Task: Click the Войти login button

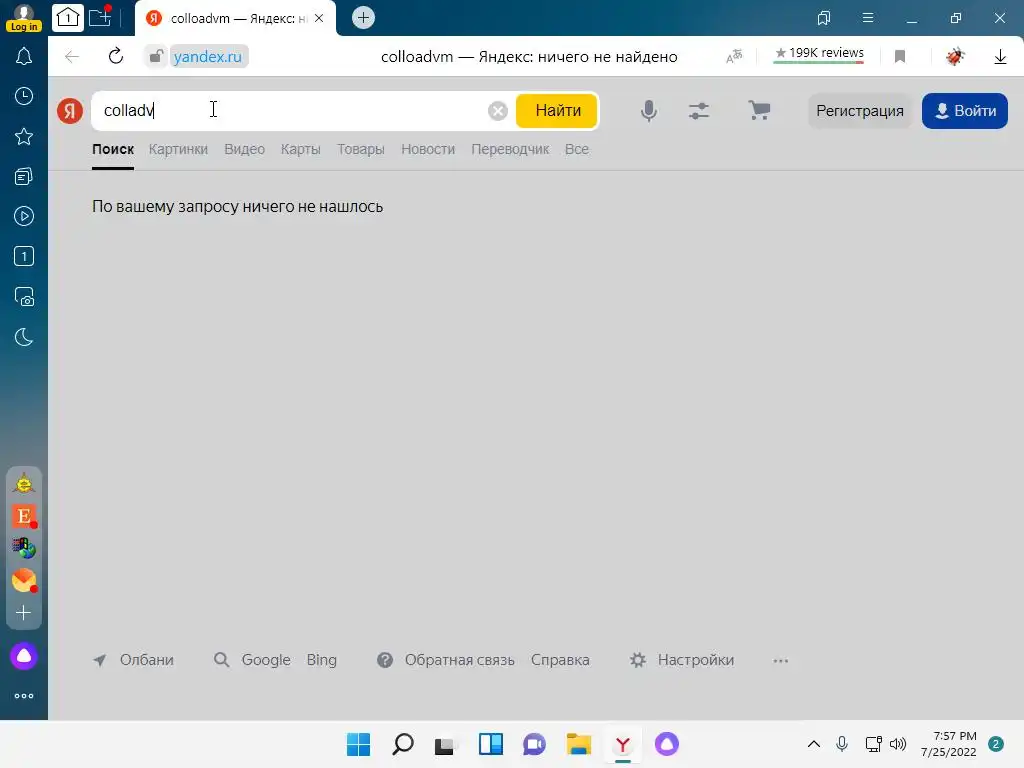Action: pos(965,111)
